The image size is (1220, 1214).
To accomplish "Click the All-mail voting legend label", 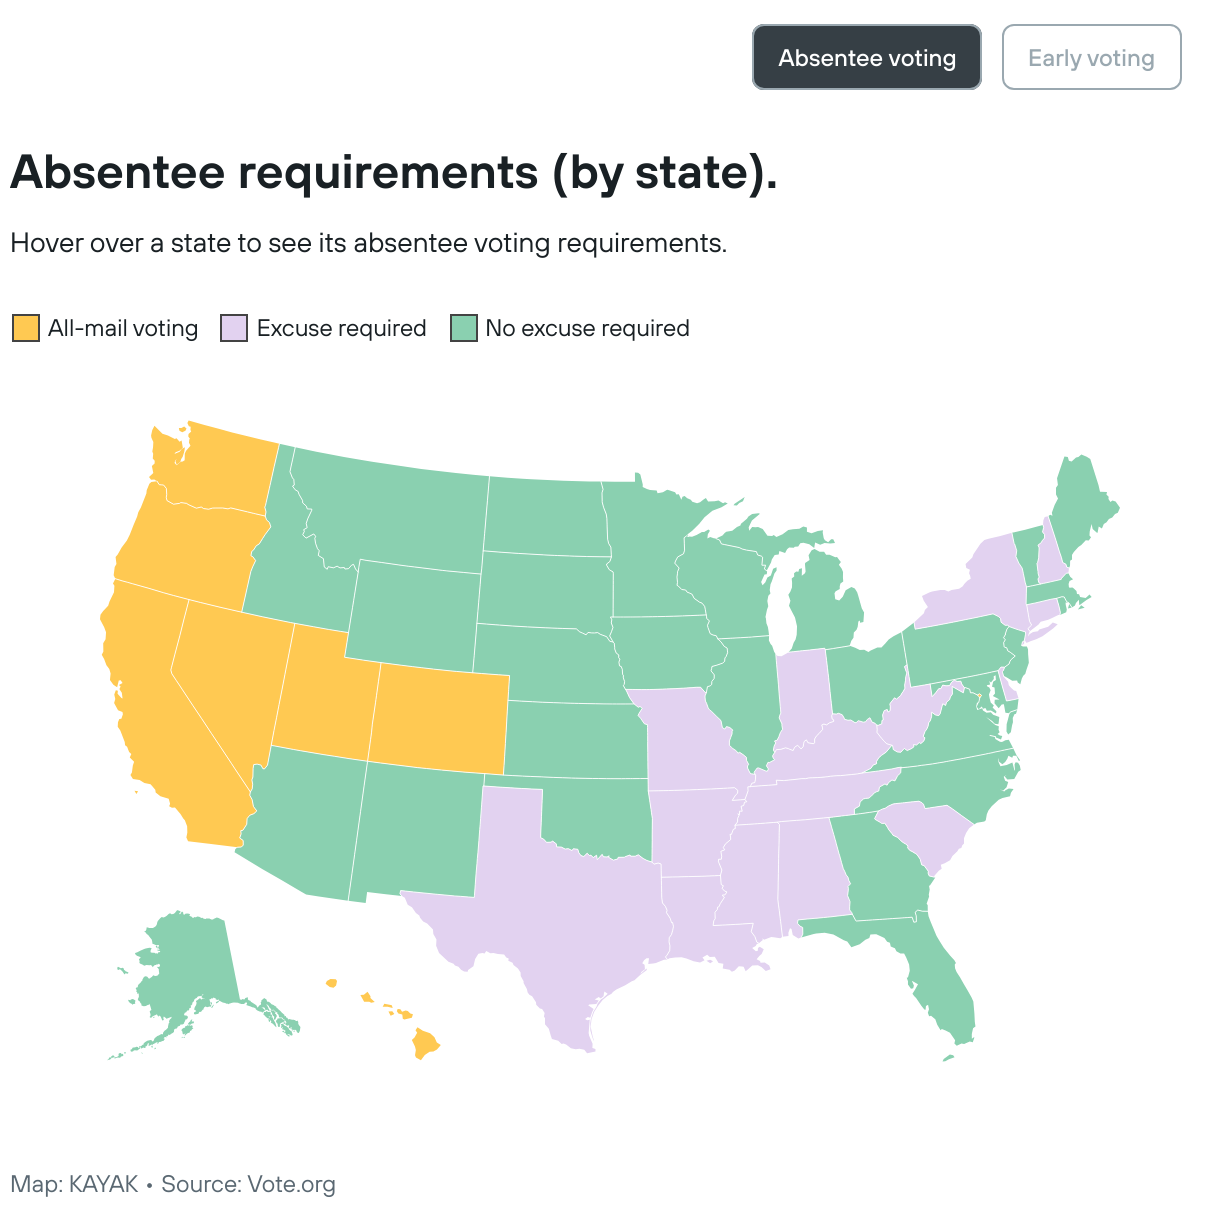I will (x=123, y=328).
